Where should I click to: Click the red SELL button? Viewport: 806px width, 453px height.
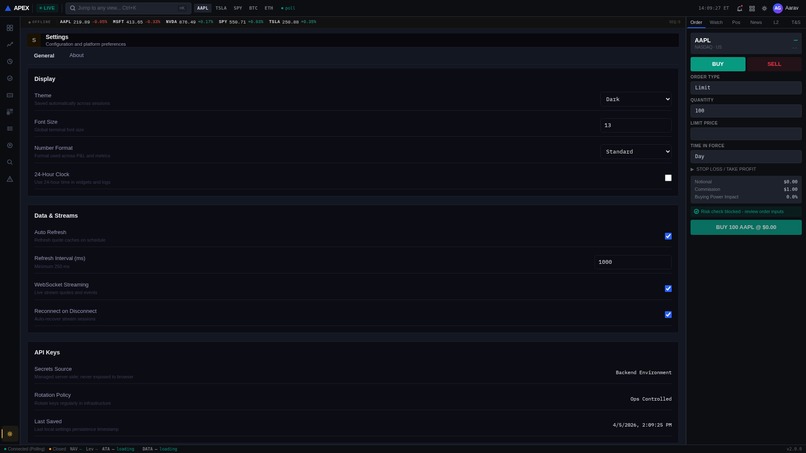pyautogui.click(x=774, y=64)
